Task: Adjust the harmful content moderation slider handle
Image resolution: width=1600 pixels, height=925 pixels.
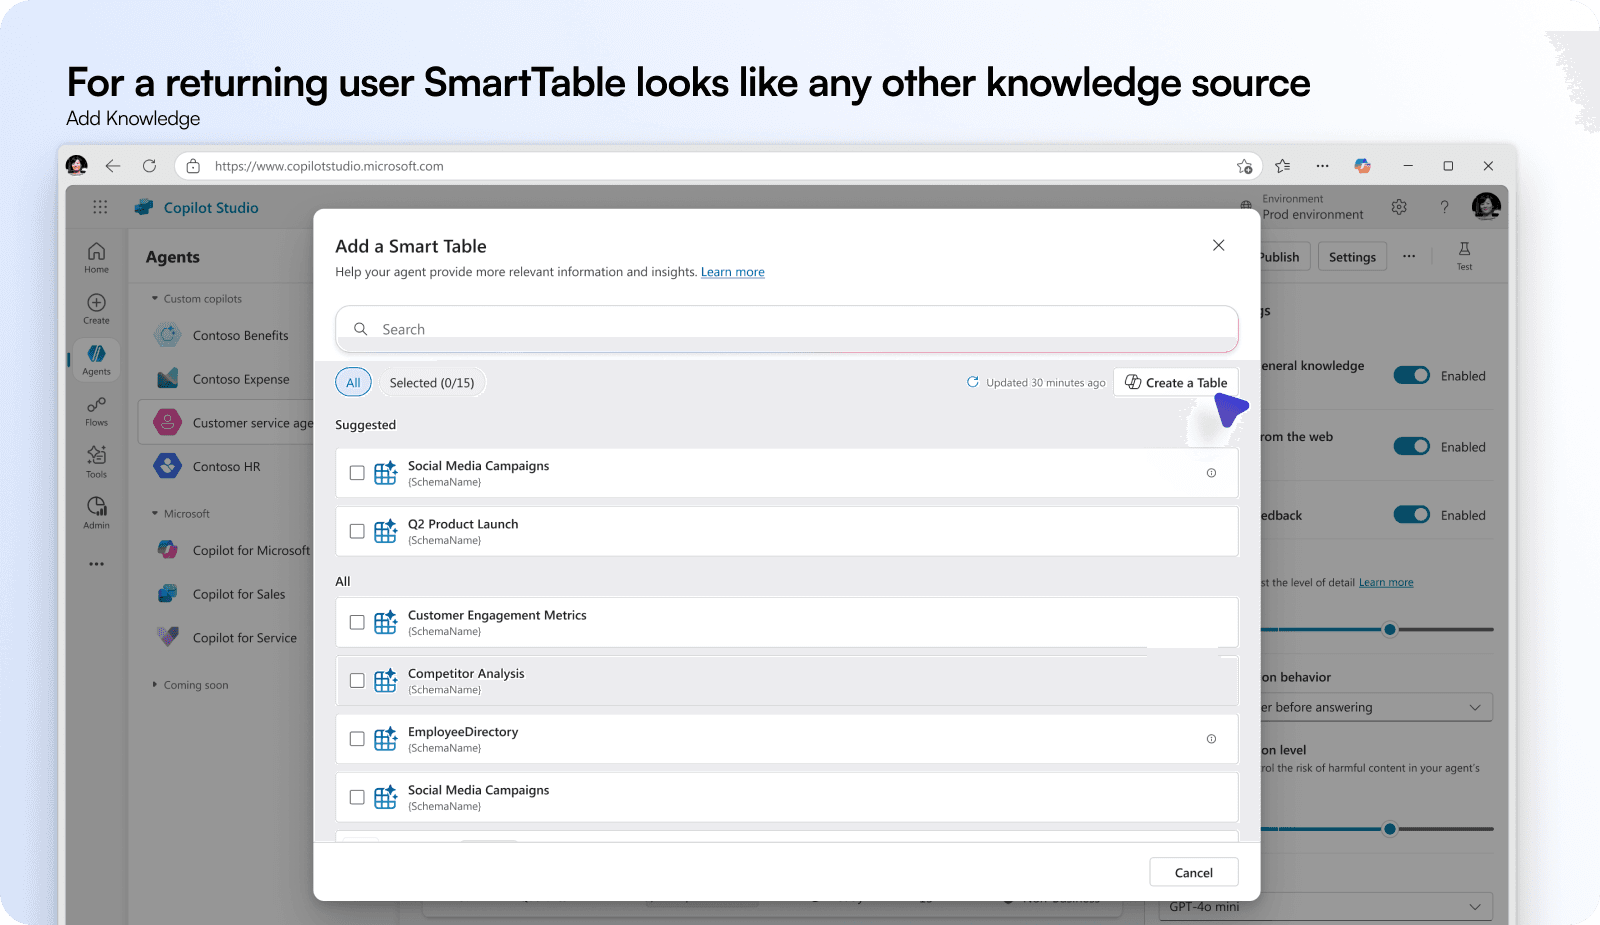Action: pos(1389,828)
